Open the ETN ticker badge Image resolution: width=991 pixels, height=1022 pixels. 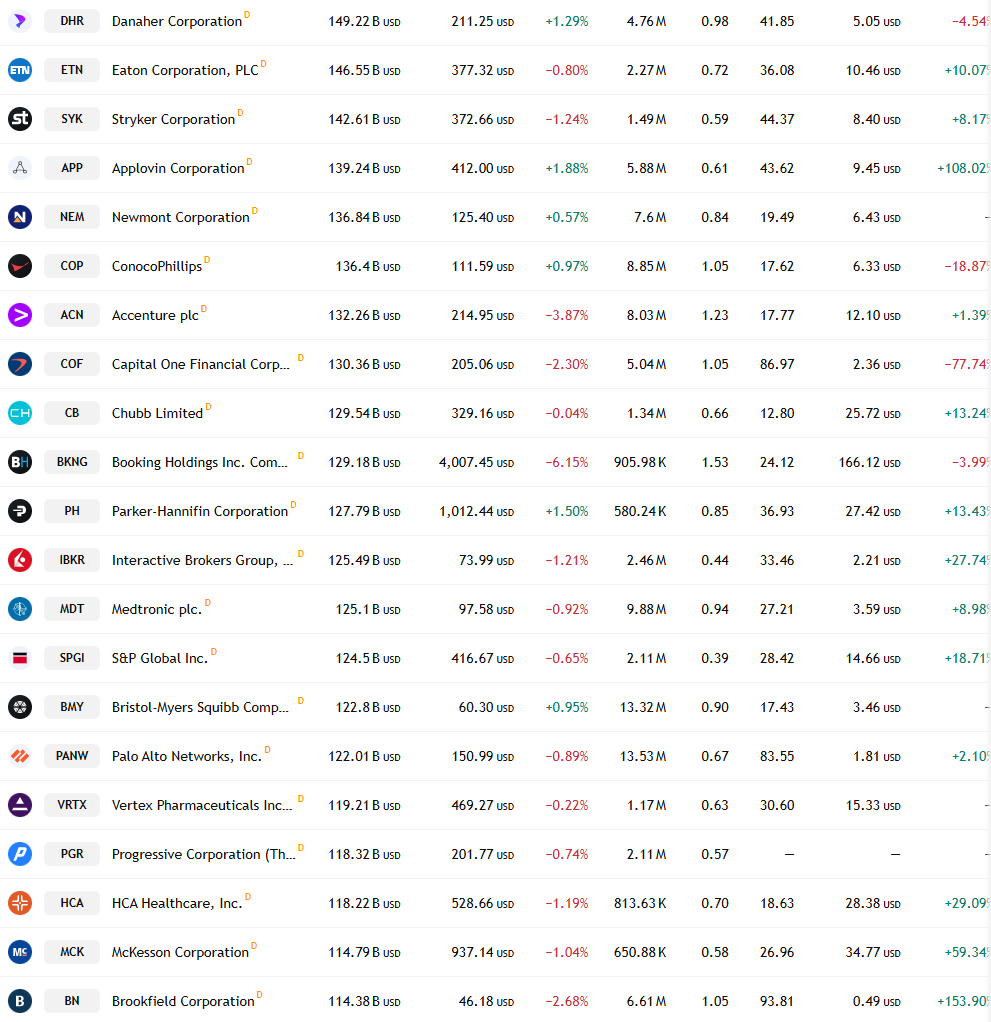coord(72,70)
